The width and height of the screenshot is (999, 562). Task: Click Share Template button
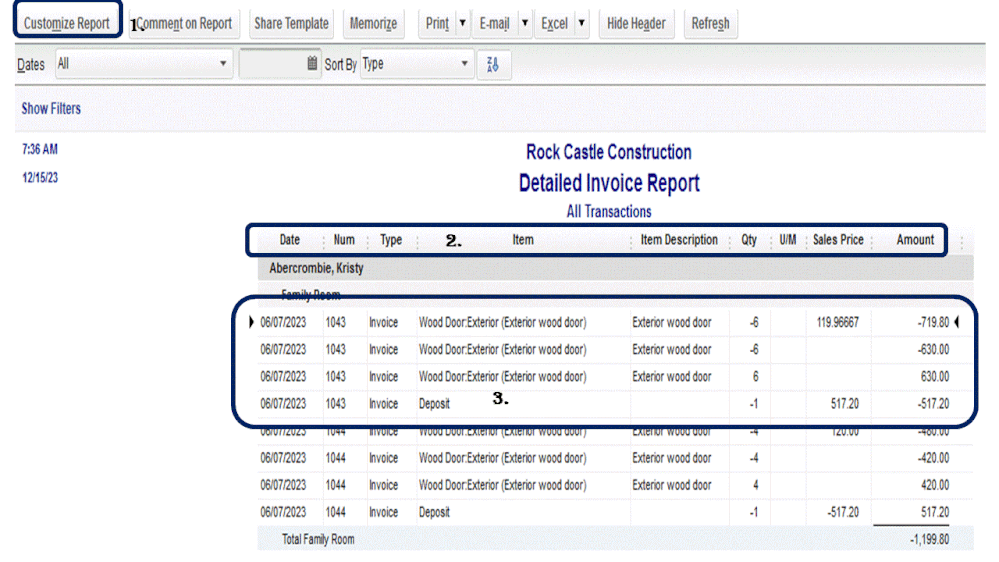[x=291, y=24]
